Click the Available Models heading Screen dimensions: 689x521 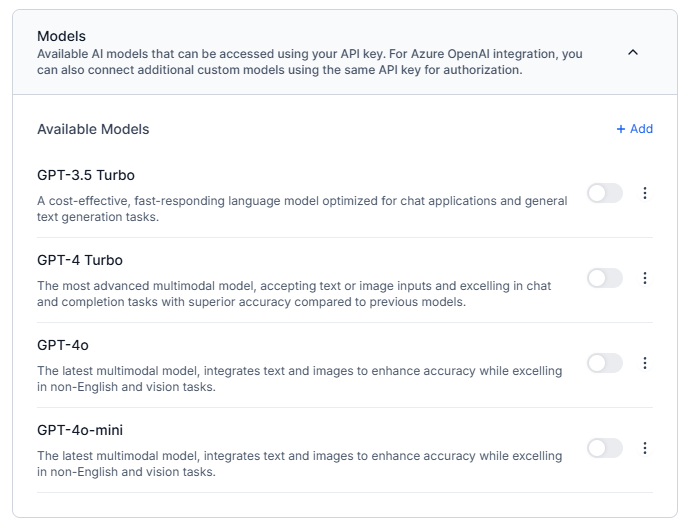click(93, 129)
